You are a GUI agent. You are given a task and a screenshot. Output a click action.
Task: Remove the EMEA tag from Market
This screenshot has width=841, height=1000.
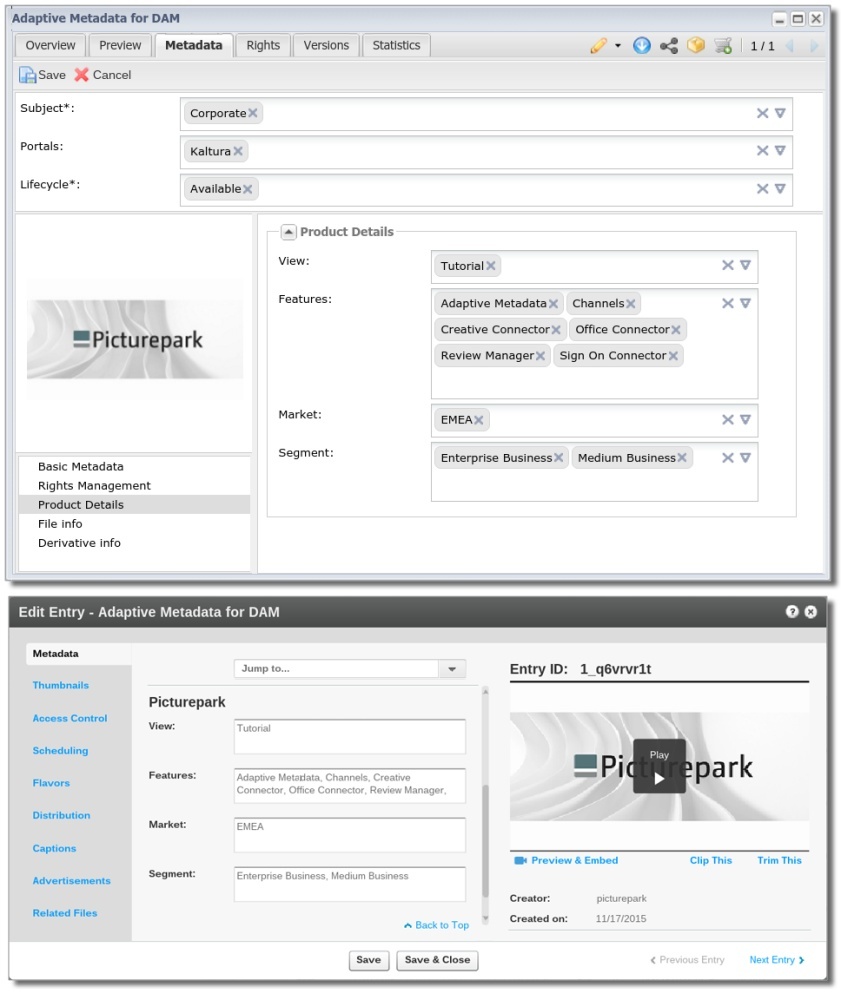click(x=479, y=420)
